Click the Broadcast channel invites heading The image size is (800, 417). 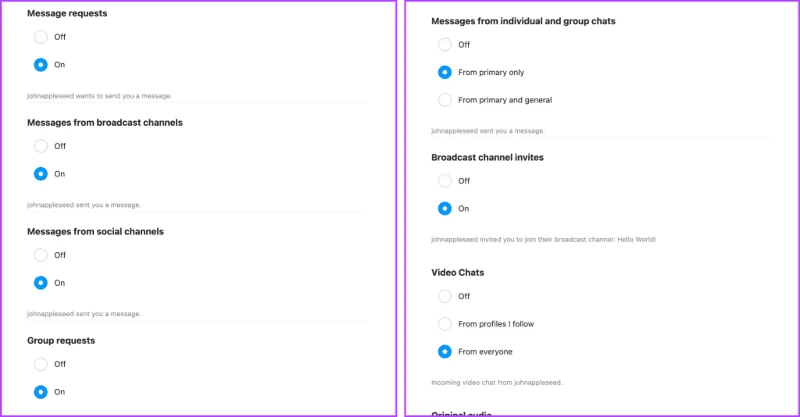487,157
